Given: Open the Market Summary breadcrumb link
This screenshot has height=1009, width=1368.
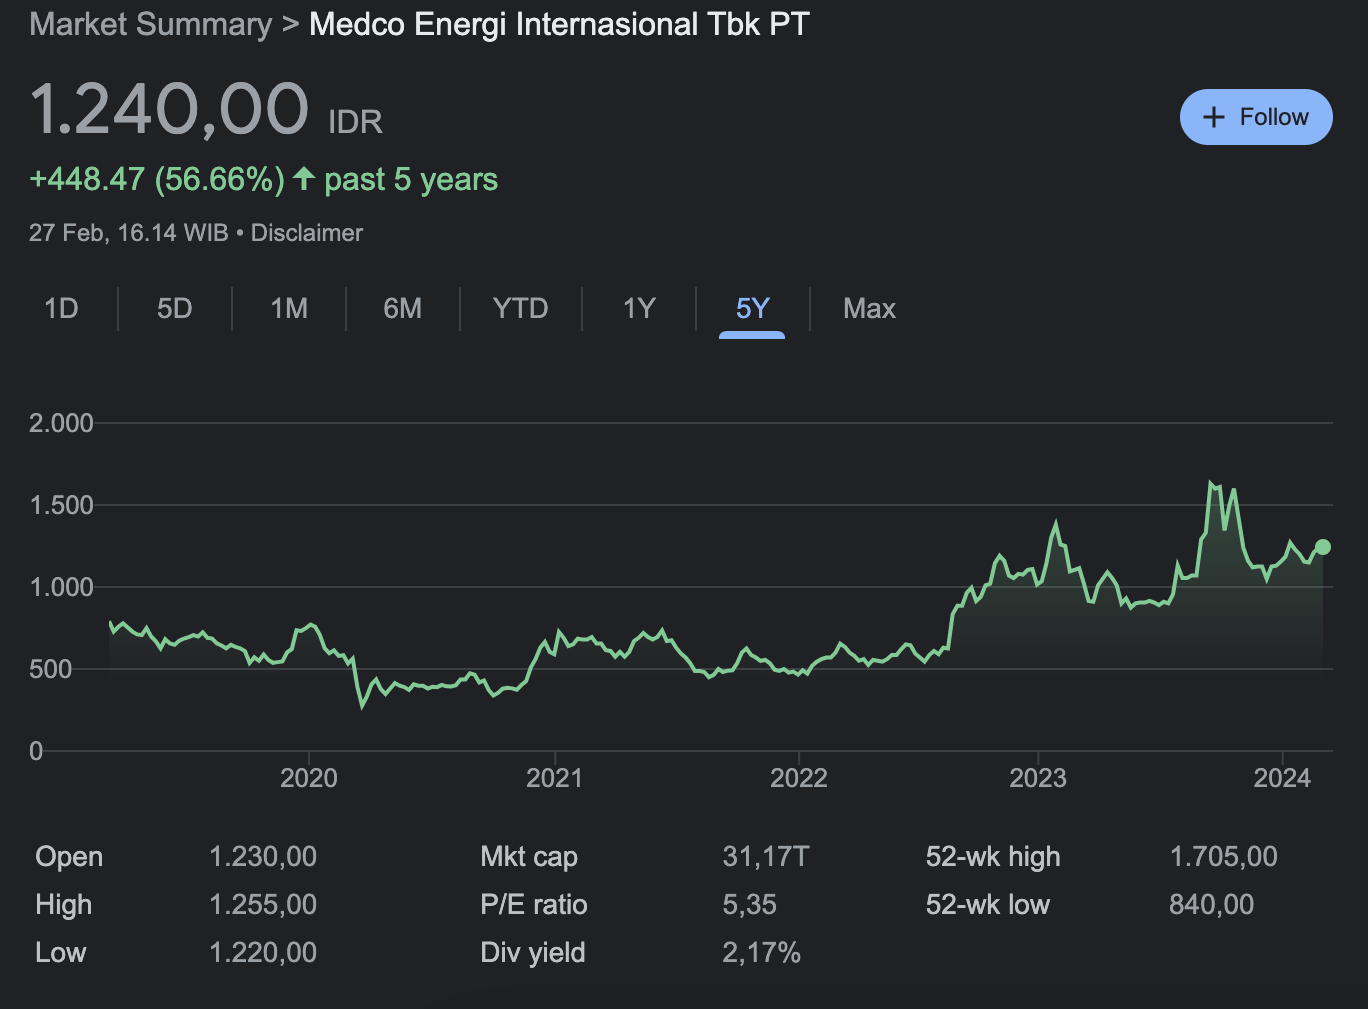Looking at the screenshot, I should pyautogui.click(x=150, y=24).
